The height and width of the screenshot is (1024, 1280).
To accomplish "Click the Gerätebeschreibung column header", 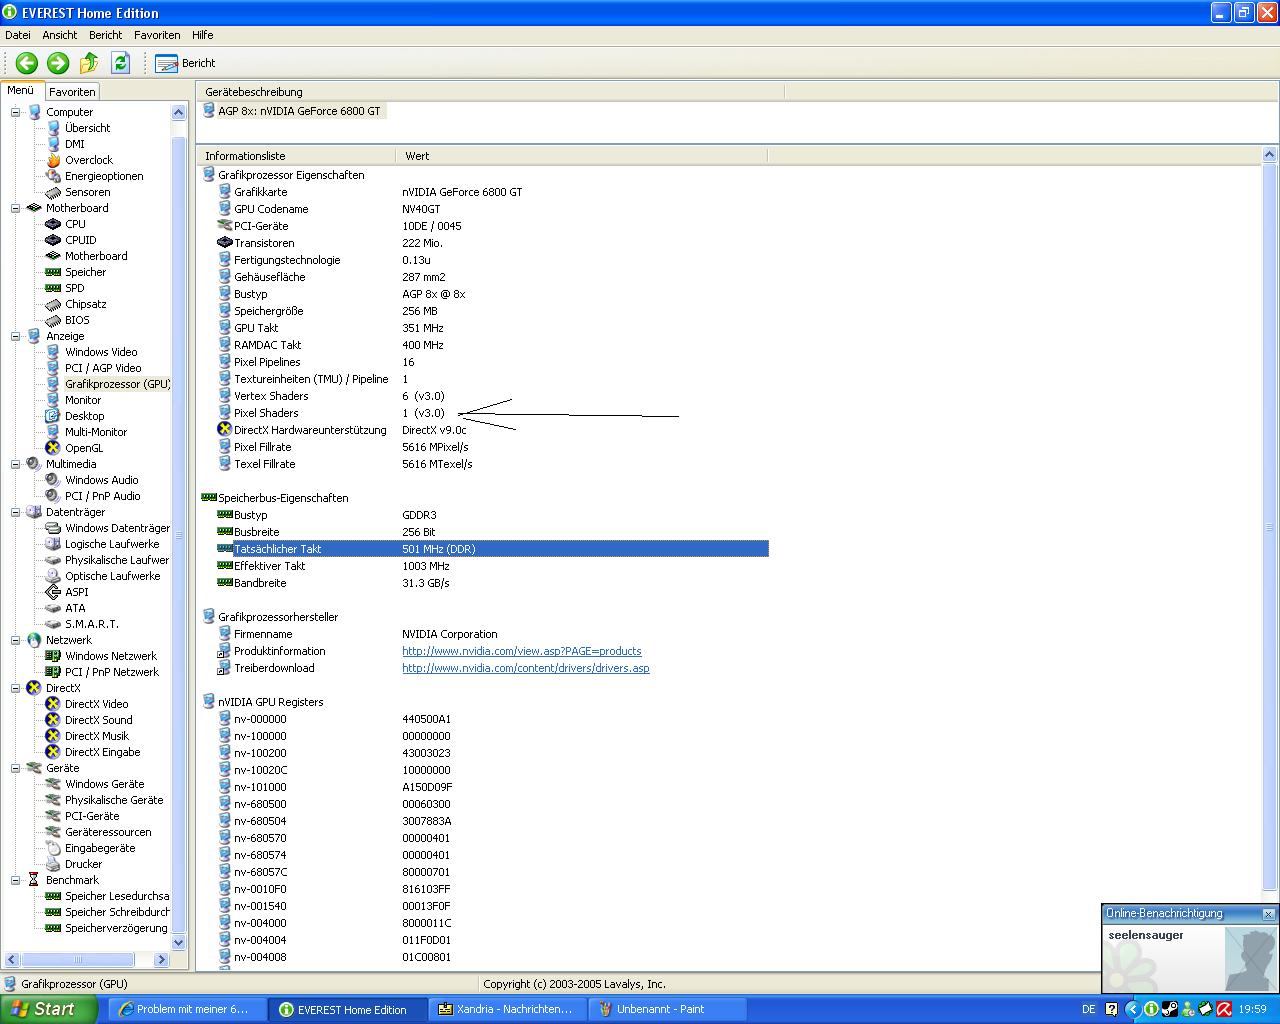I will coord(490,92).
